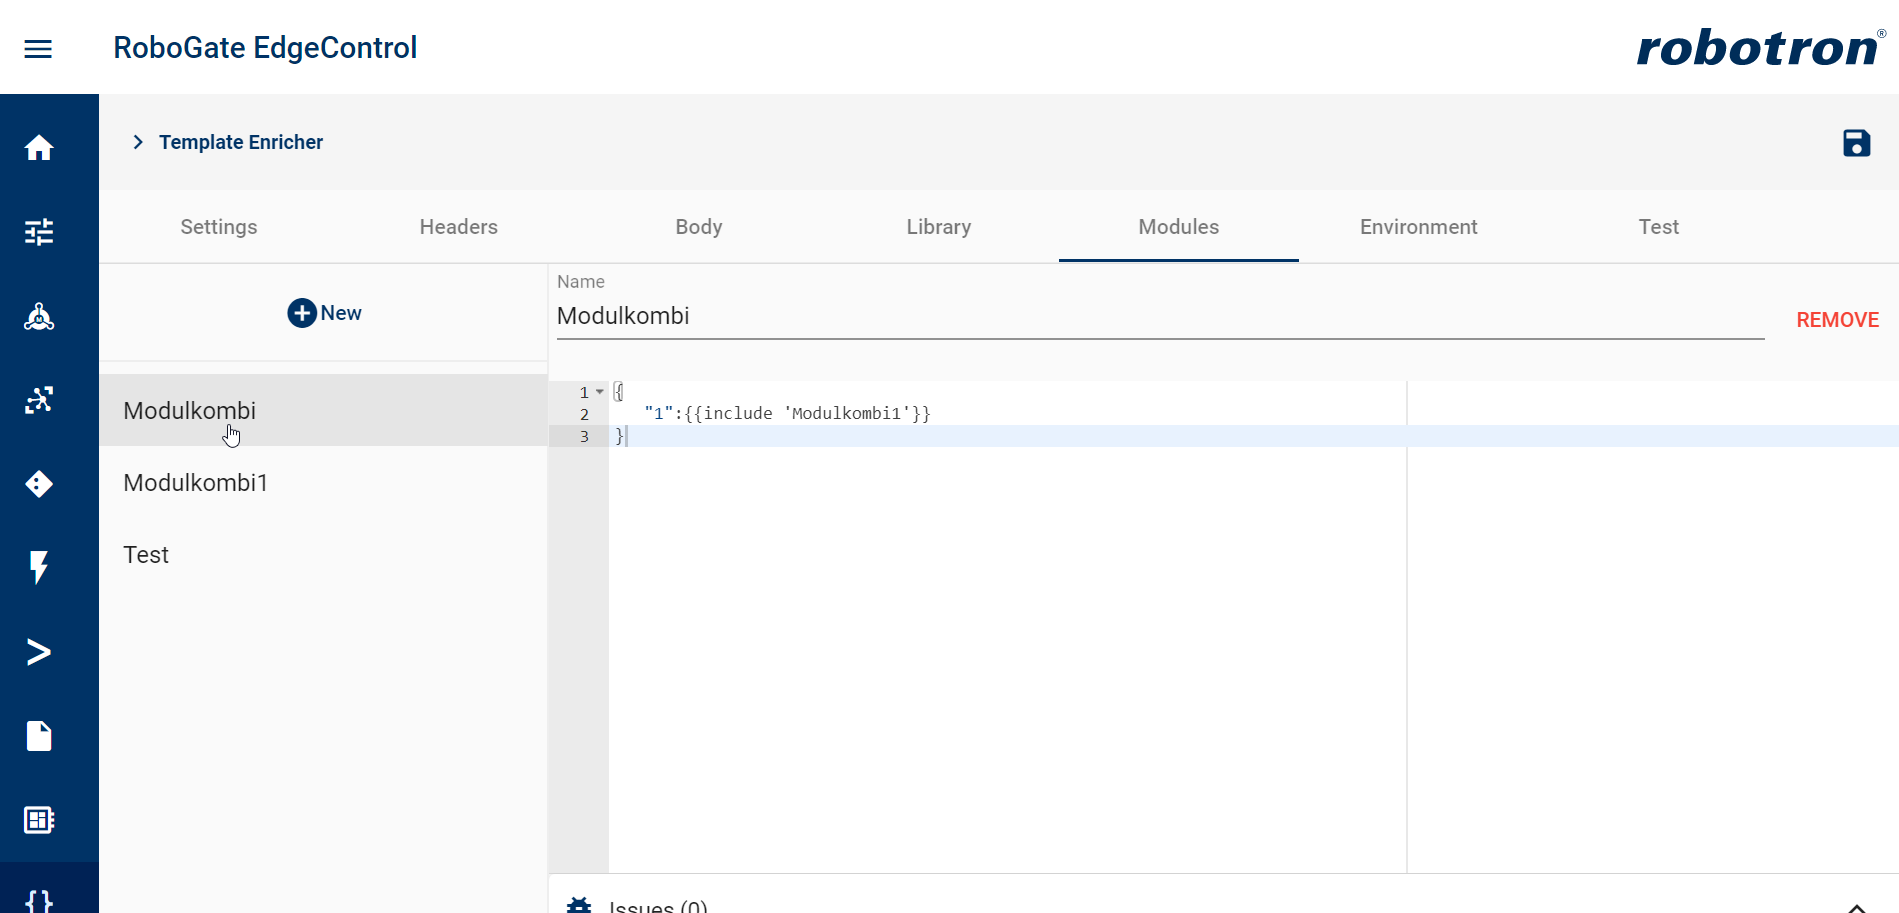Image resolution: width=1899 pixels, height=913 pixels.
Task: Select the Modulkombi1 module in the list
Action: coord(196,483)
